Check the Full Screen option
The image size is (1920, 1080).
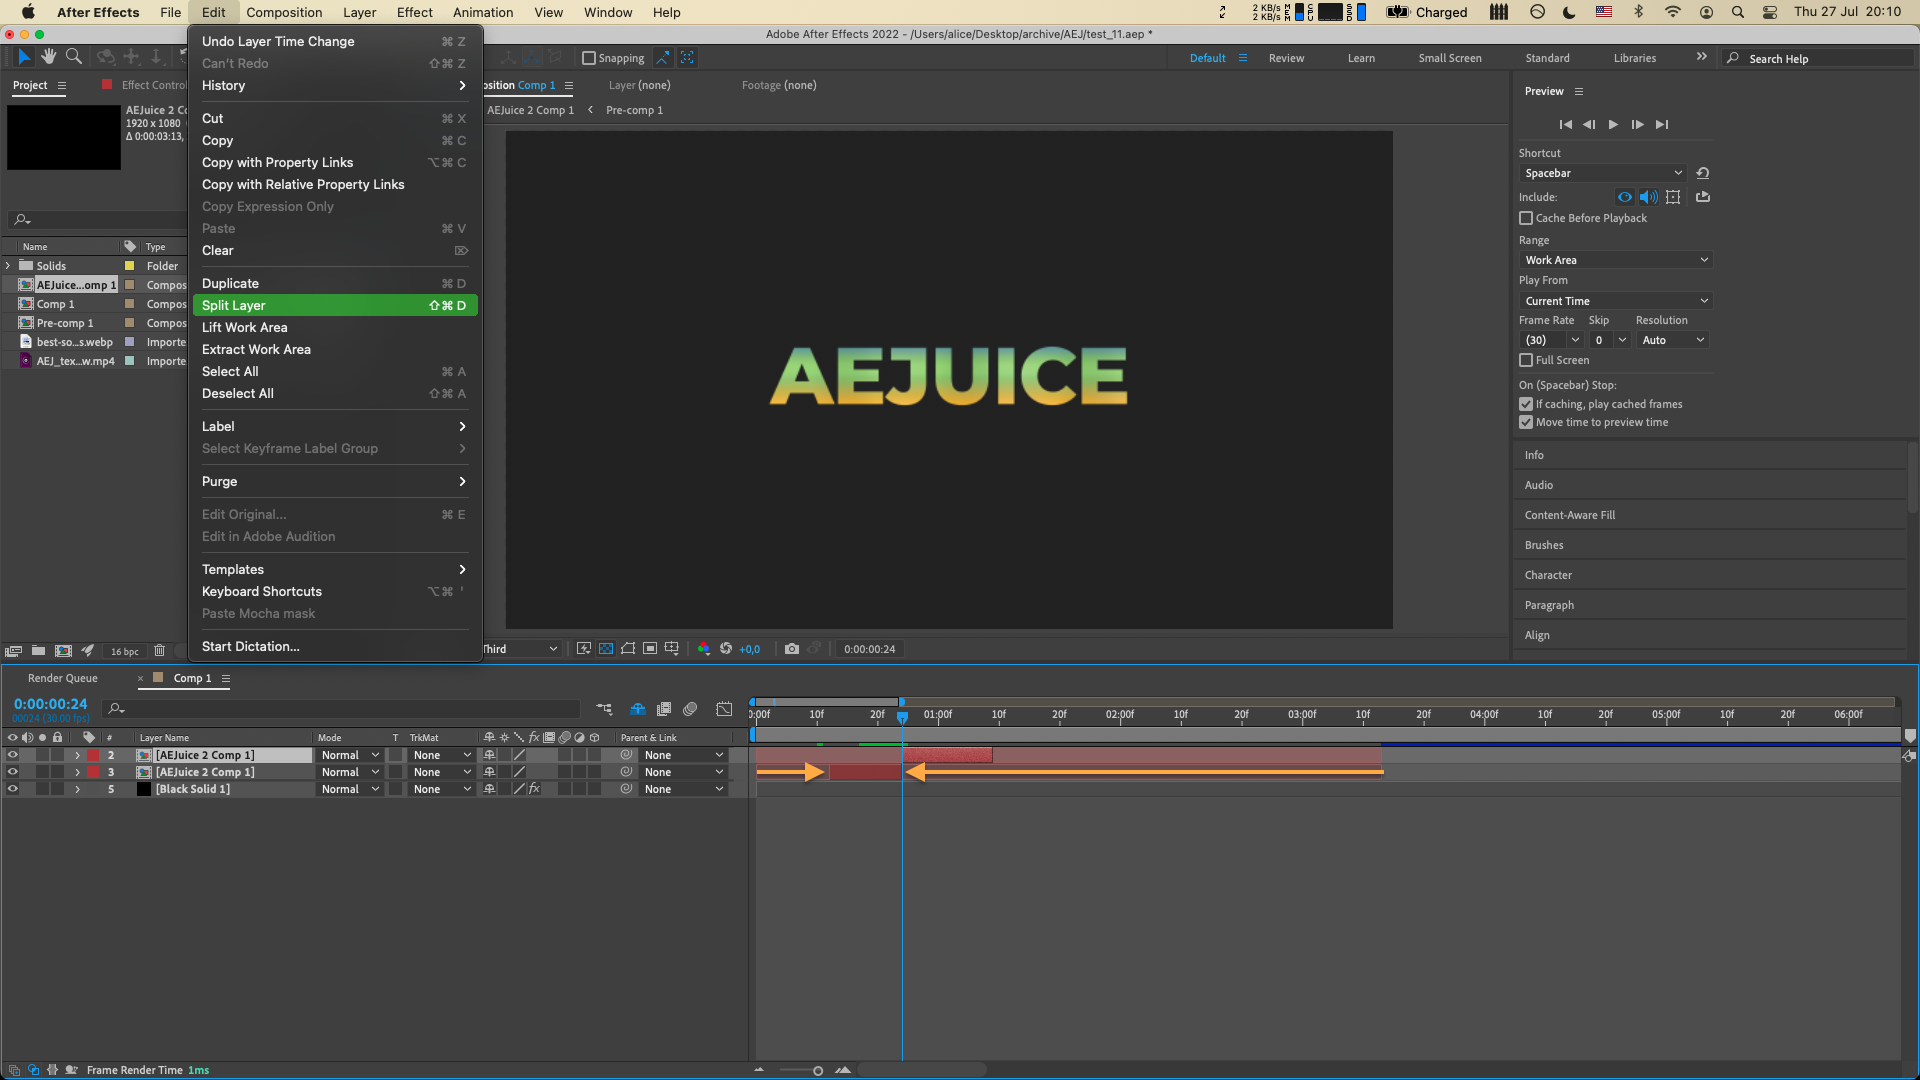(x=1526, y=360)
